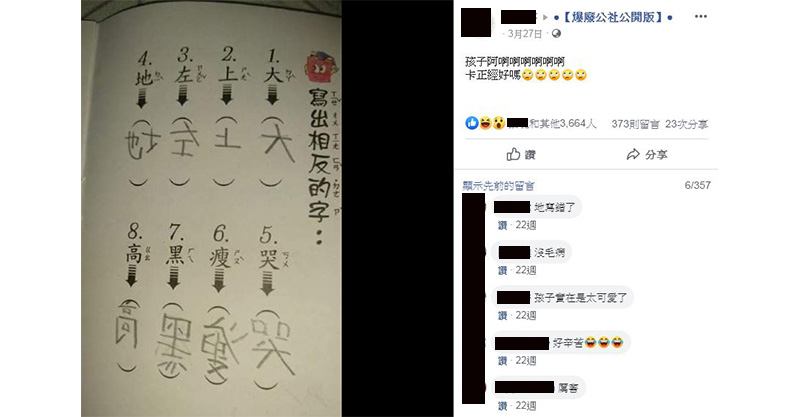The image size is (800, 417).
Task: Open the homework worksheet photo
Action: (x=211, y=208)
